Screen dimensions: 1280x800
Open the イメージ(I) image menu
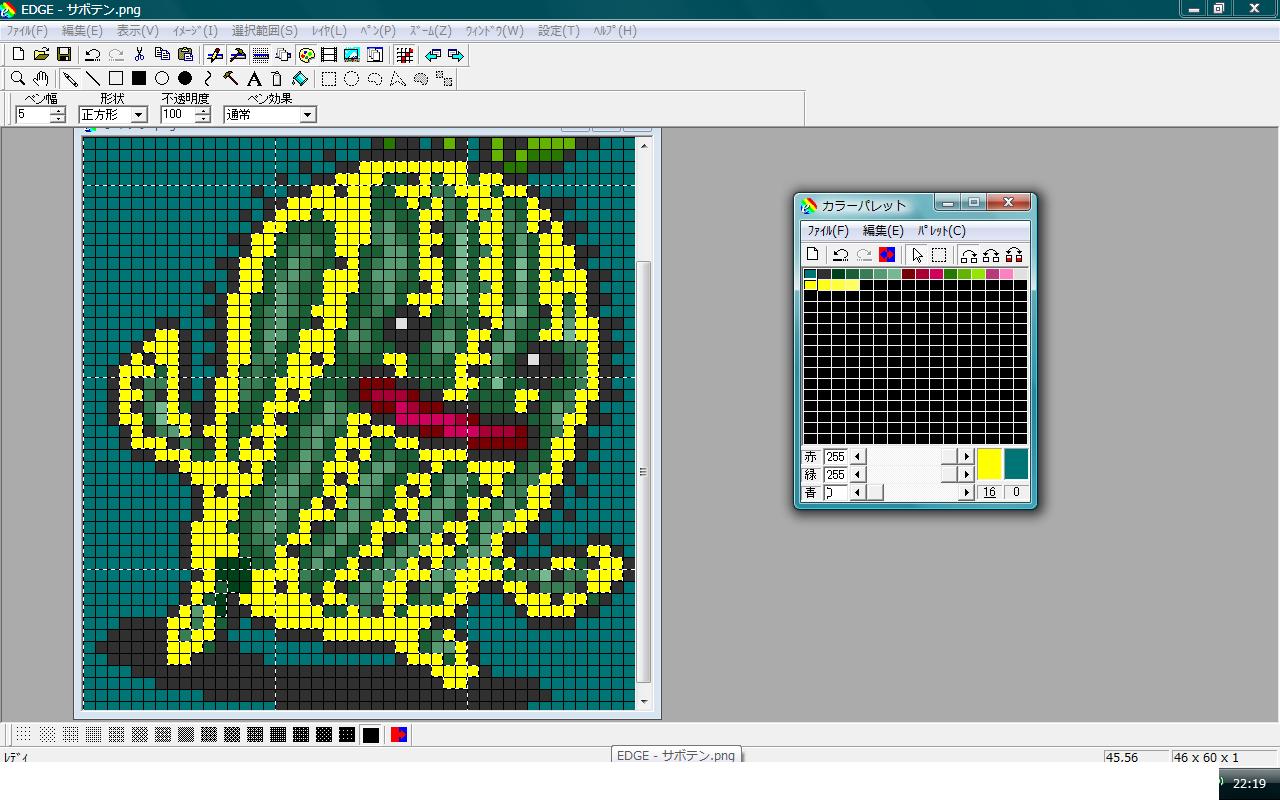tap(195, 30)
